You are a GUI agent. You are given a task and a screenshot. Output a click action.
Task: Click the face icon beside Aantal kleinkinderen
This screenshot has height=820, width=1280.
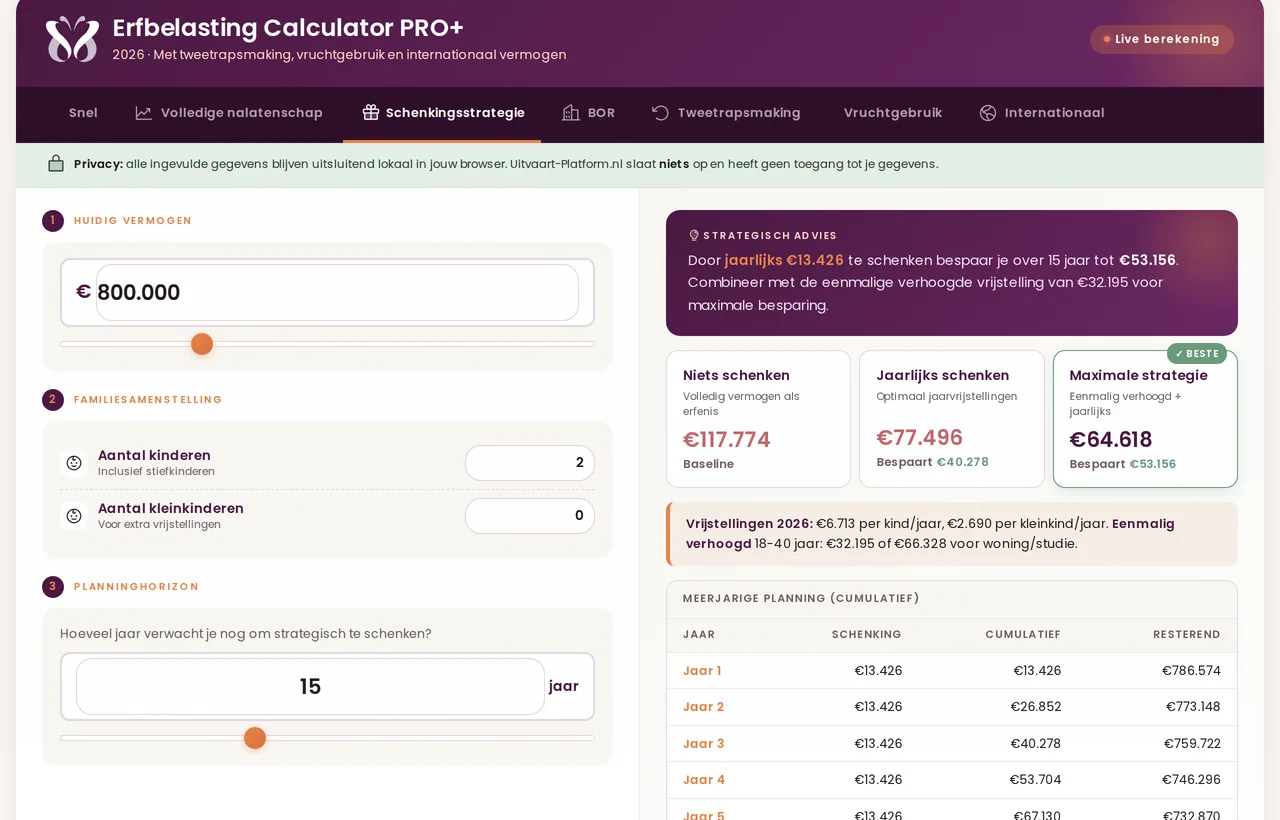pos(74,516)
